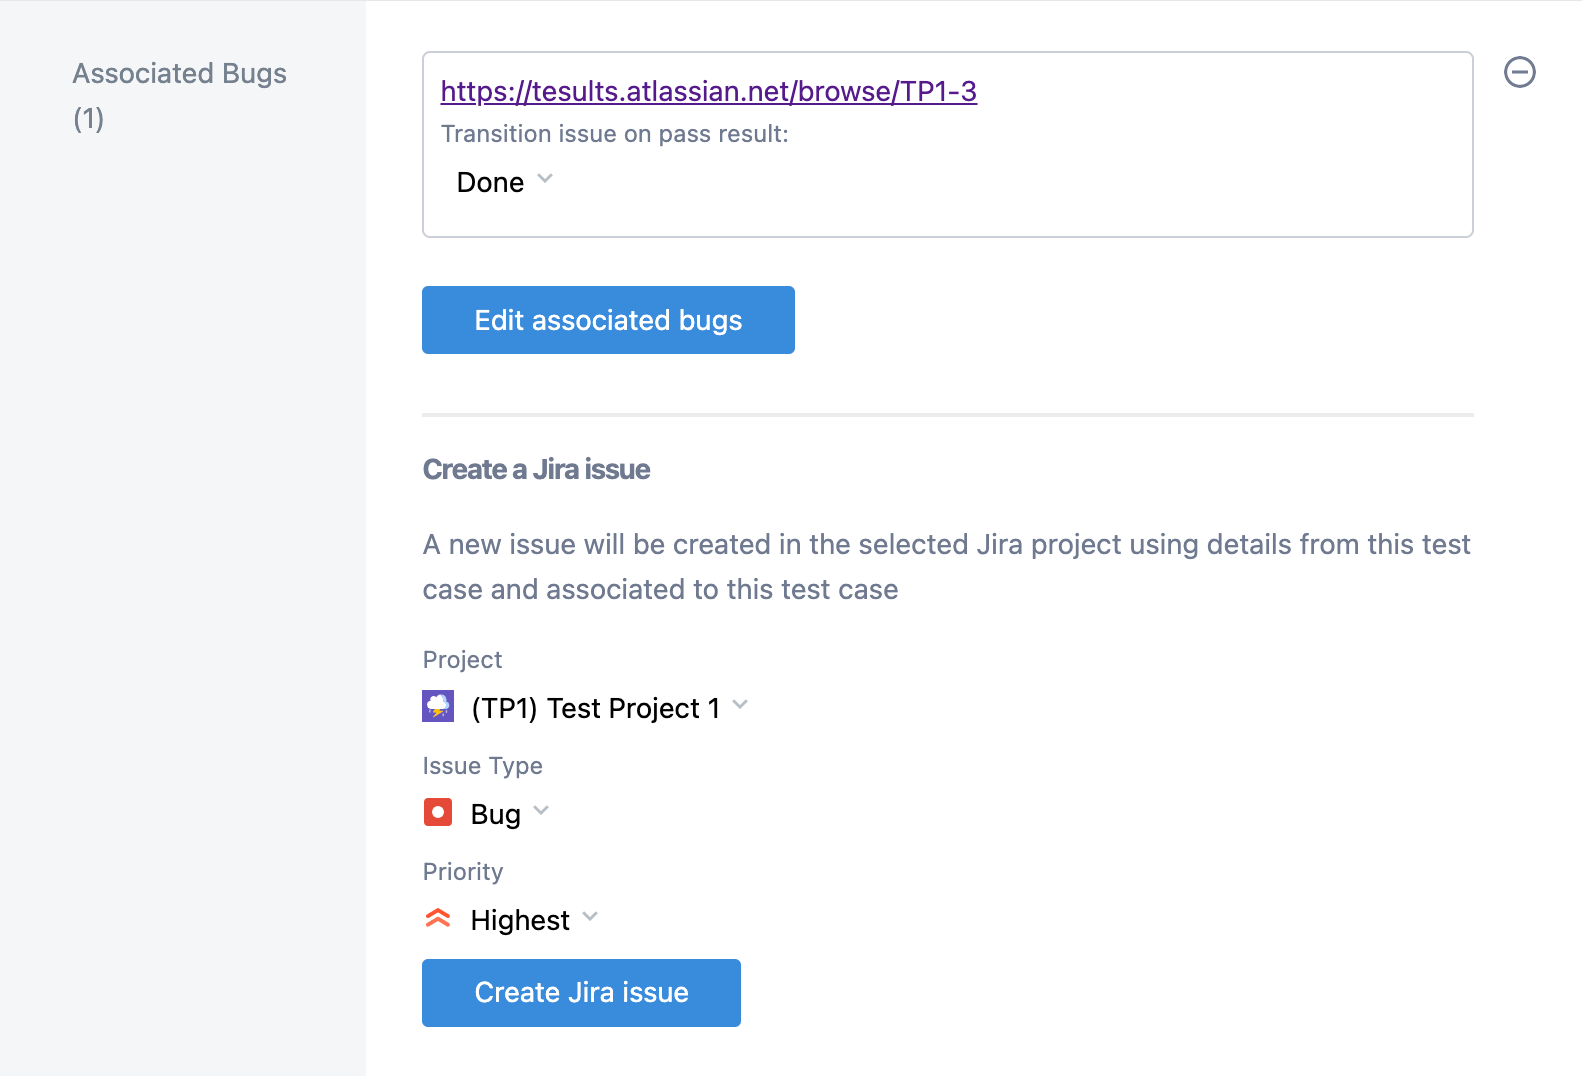Expand chevron beside Test Project 1
This screenshot has width=1582, height=1076.
point(740,705)
